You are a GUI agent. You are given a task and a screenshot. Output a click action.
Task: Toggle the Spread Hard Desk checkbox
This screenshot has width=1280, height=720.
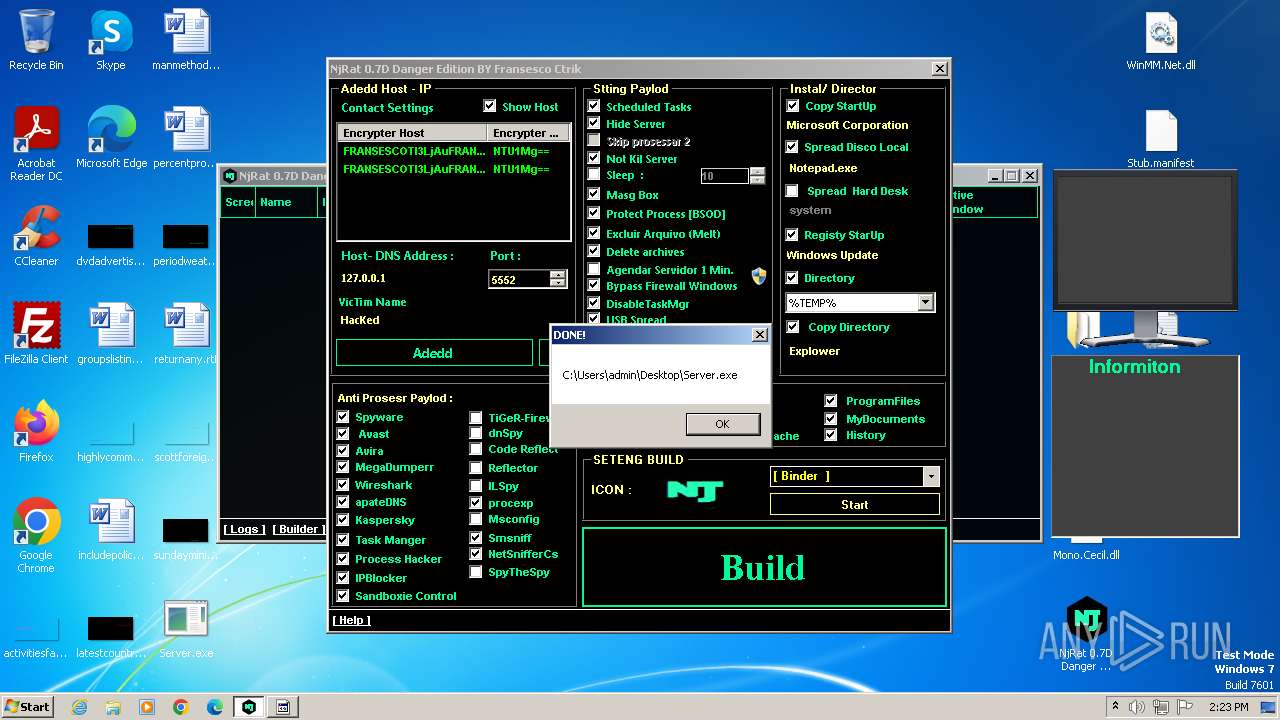(x=793, y=191)
